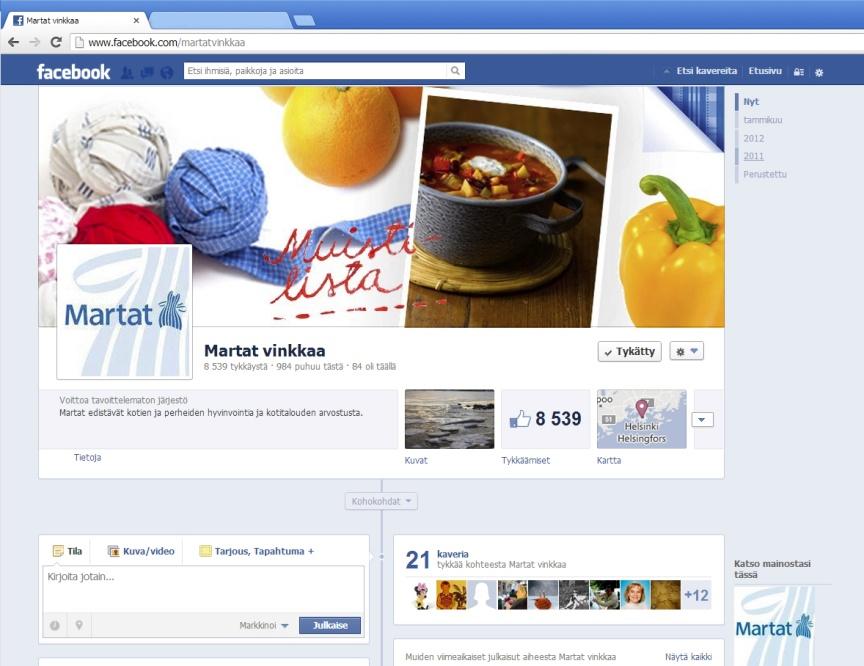
Task: Jump to 2012 on the timeline
Action: [x=754, y=138]
